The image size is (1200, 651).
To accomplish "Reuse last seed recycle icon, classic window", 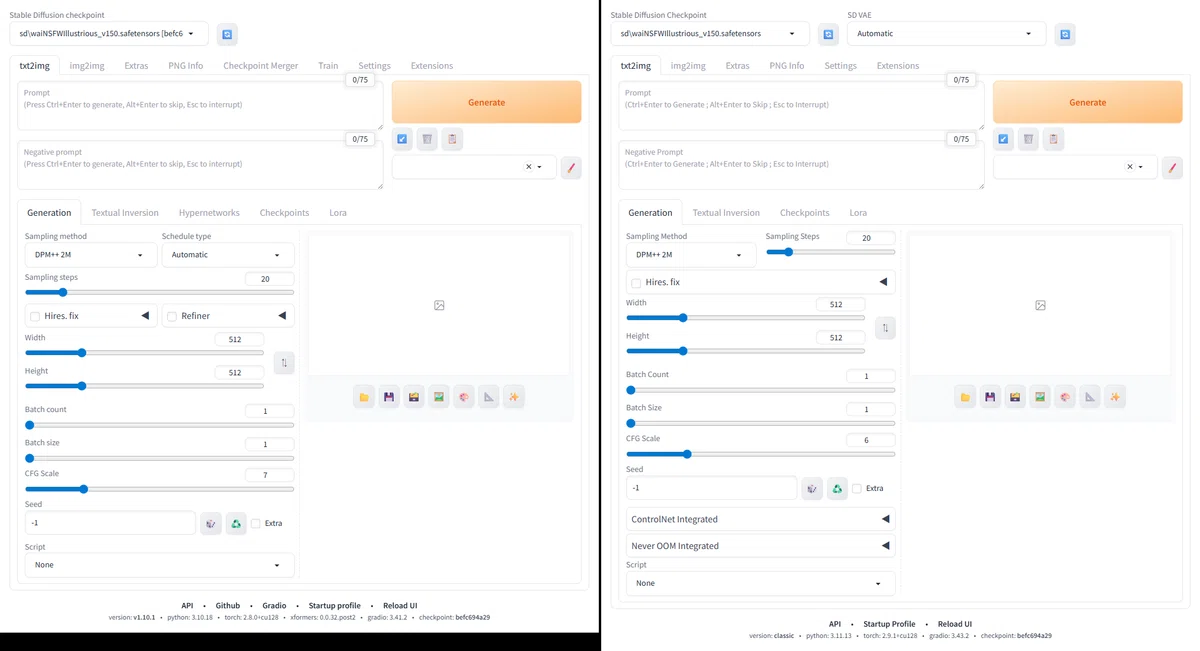I will pyautogui.click(x=837, y=488).
